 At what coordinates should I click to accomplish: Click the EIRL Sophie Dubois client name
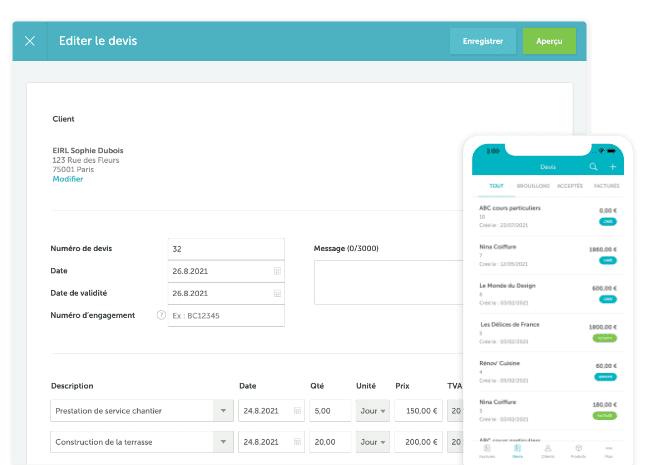pyautogui.click(x=88, y=151)
